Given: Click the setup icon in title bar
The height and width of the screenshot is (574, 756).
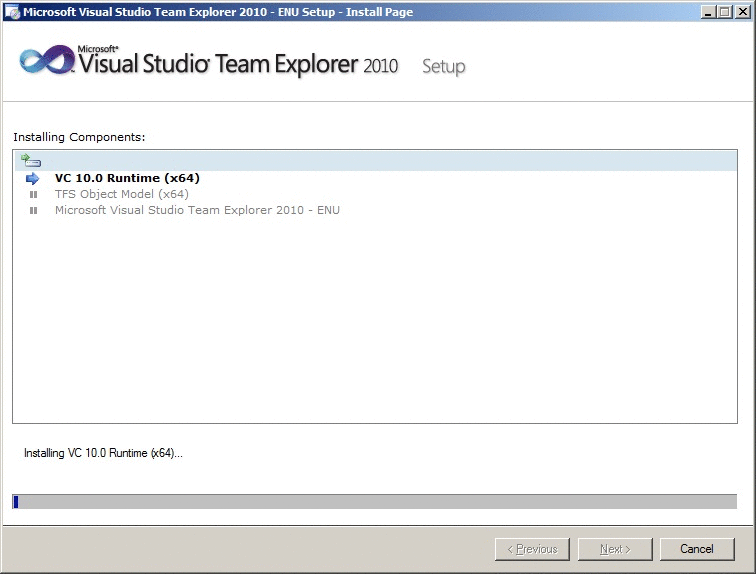Looking at the screenshot, I should click(x=12, y=12).
